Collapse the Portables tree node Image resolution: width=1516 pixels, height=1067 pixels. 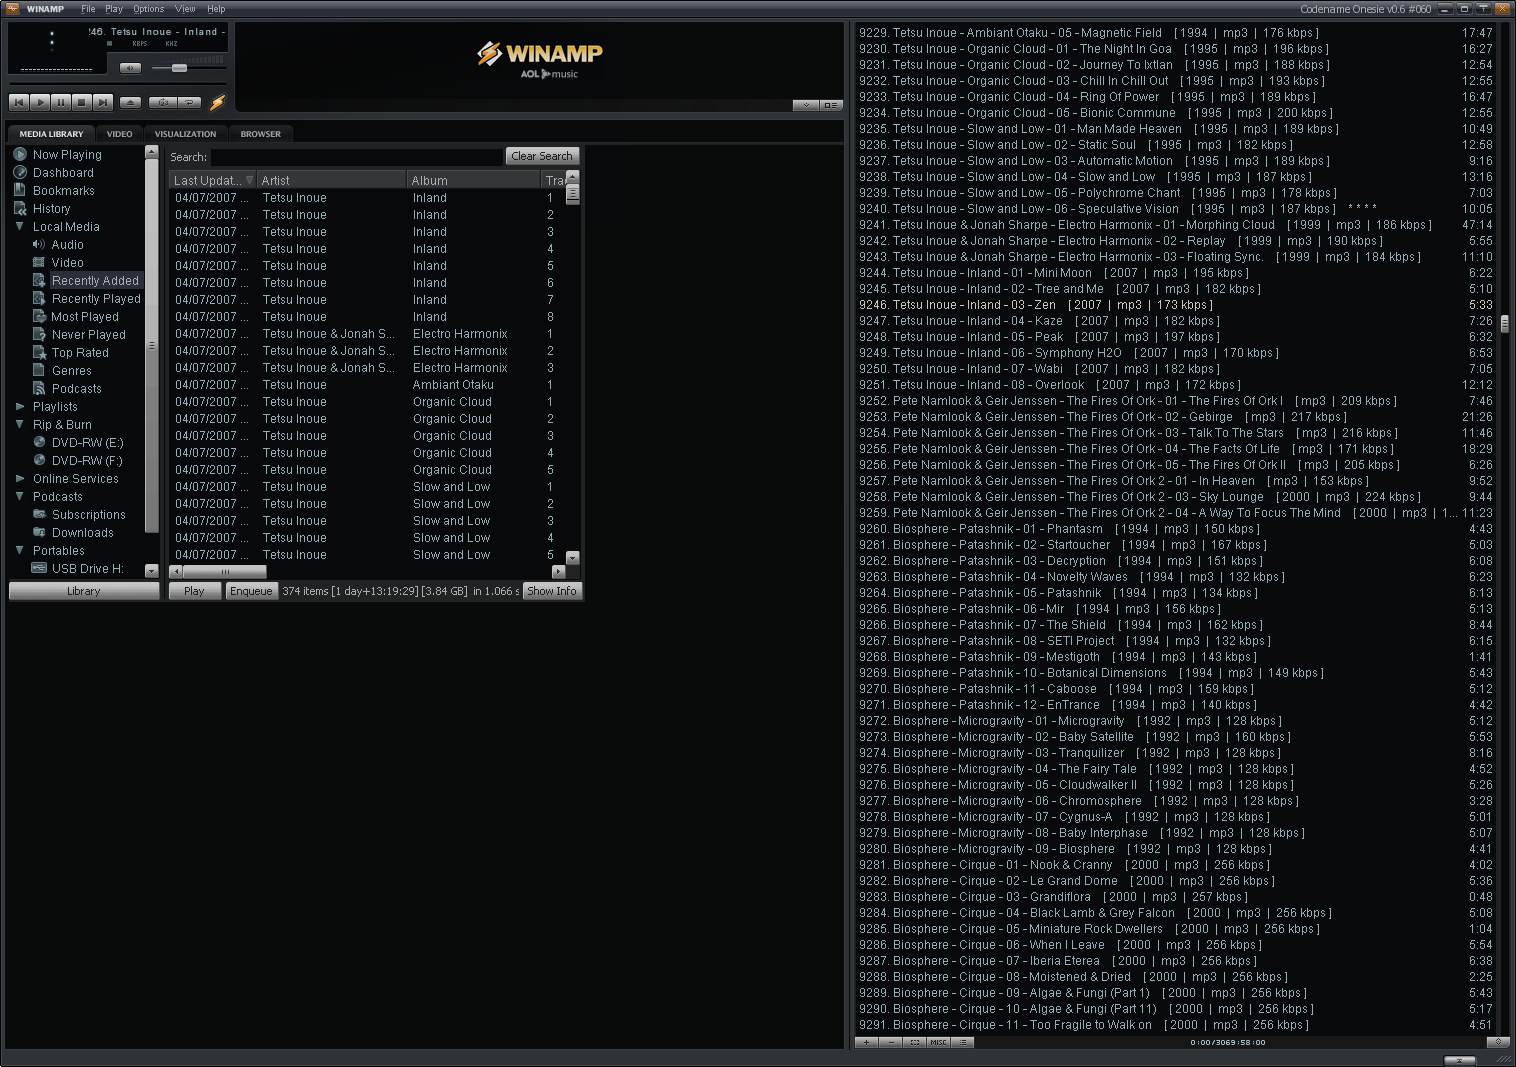click(x=19, y=551)
